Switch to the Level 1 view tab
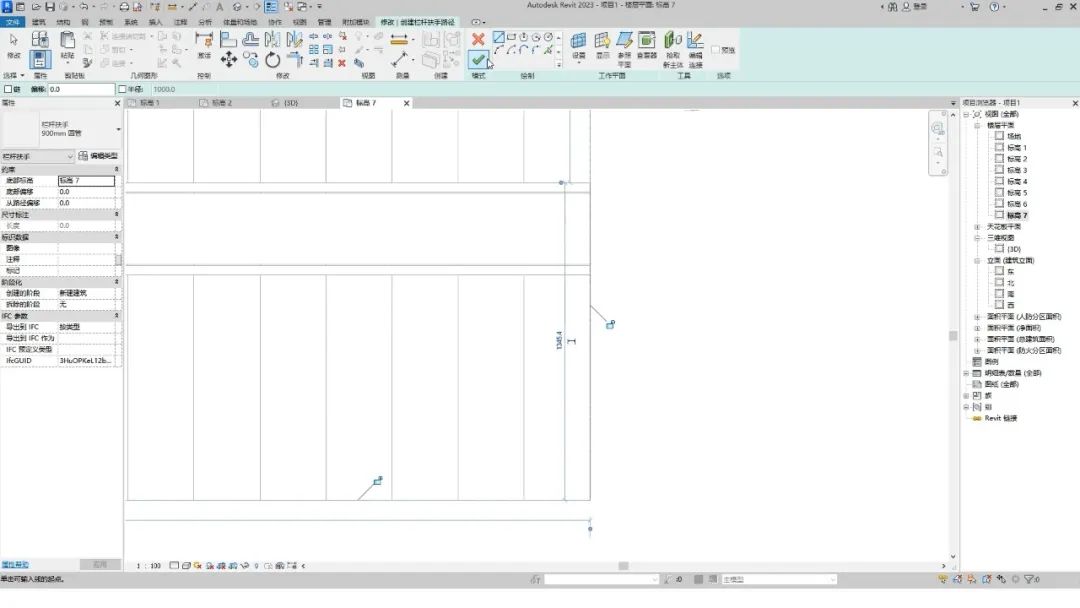The image size is (1080, 608). (x=149, y=103)
